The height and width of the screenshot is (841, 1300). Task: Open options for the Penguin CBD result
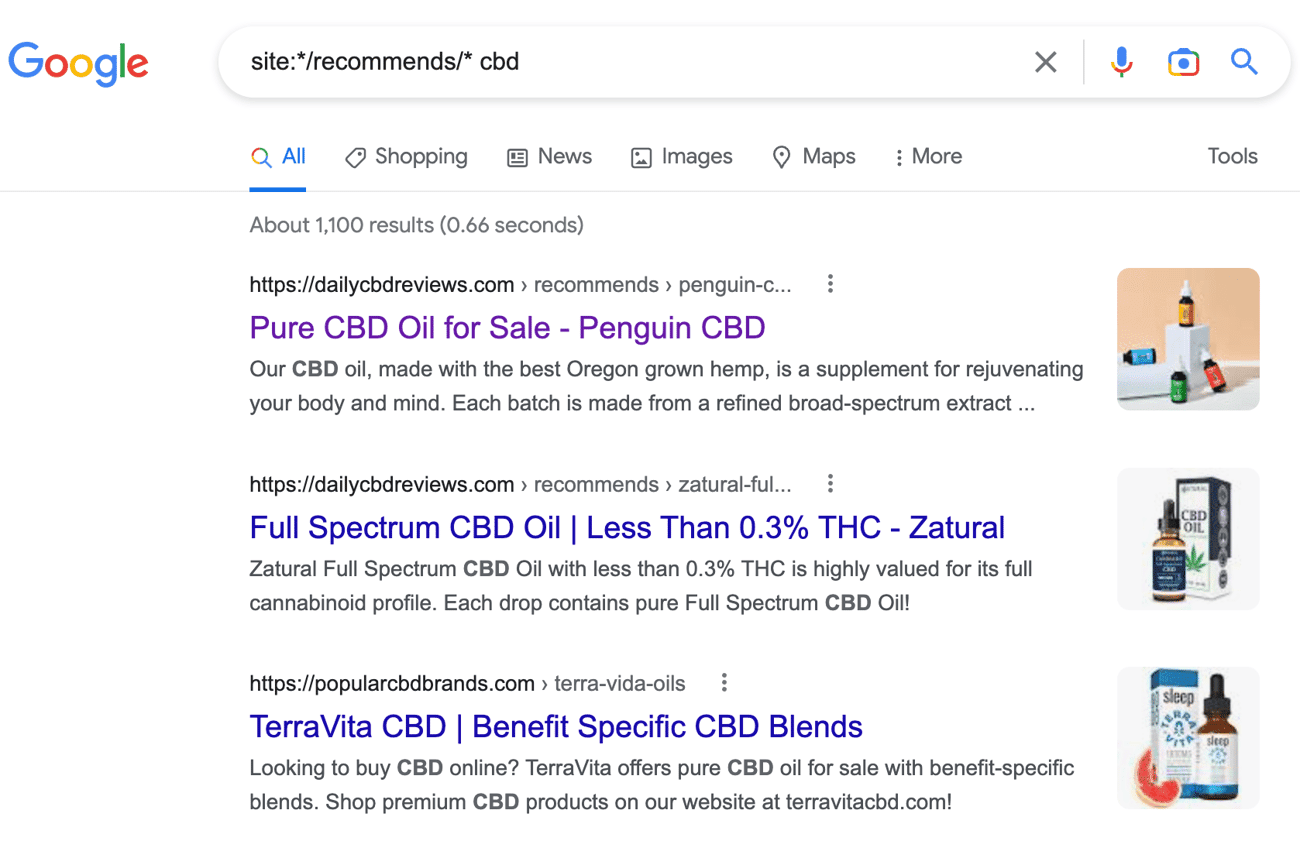click(x=830, y=284)
